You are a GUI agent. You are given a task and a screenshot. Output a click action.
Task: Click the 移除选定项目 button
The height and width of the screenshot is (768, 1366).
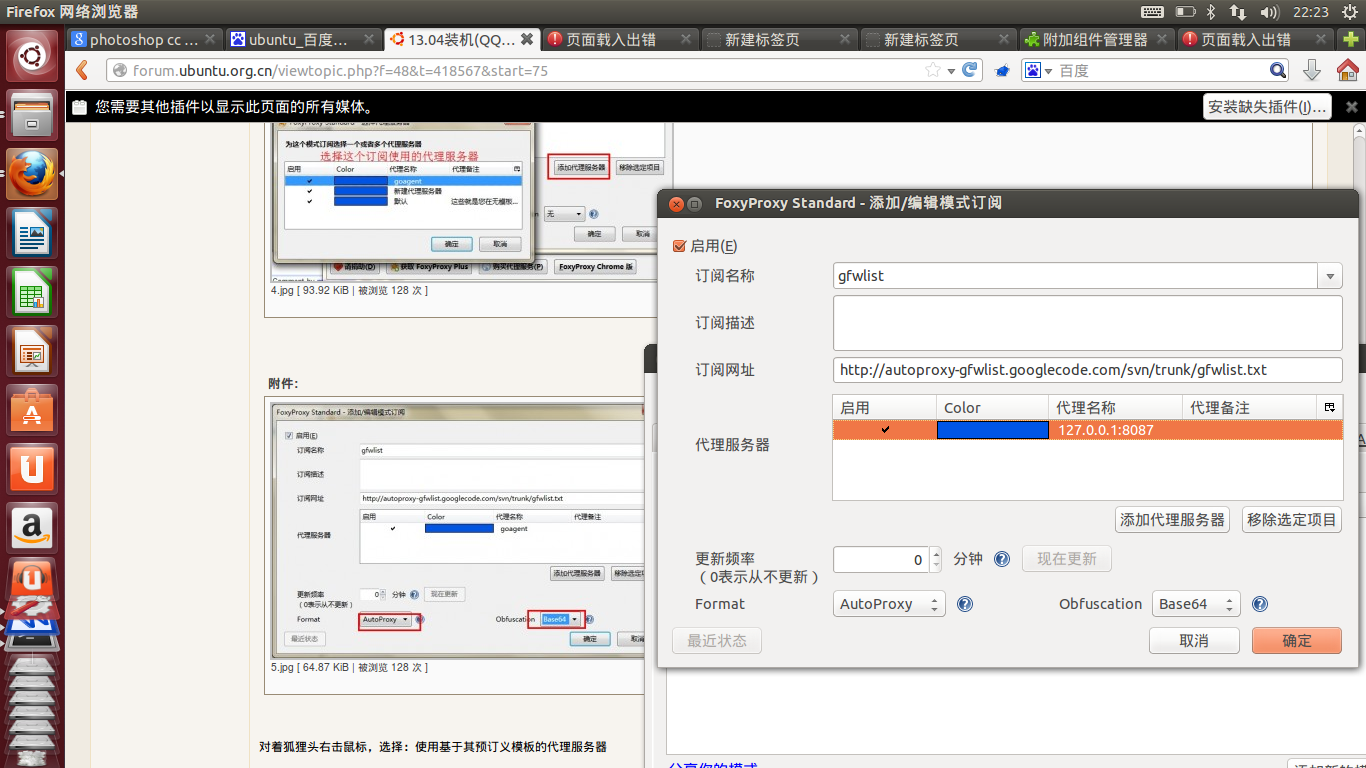pos(1292,520)
